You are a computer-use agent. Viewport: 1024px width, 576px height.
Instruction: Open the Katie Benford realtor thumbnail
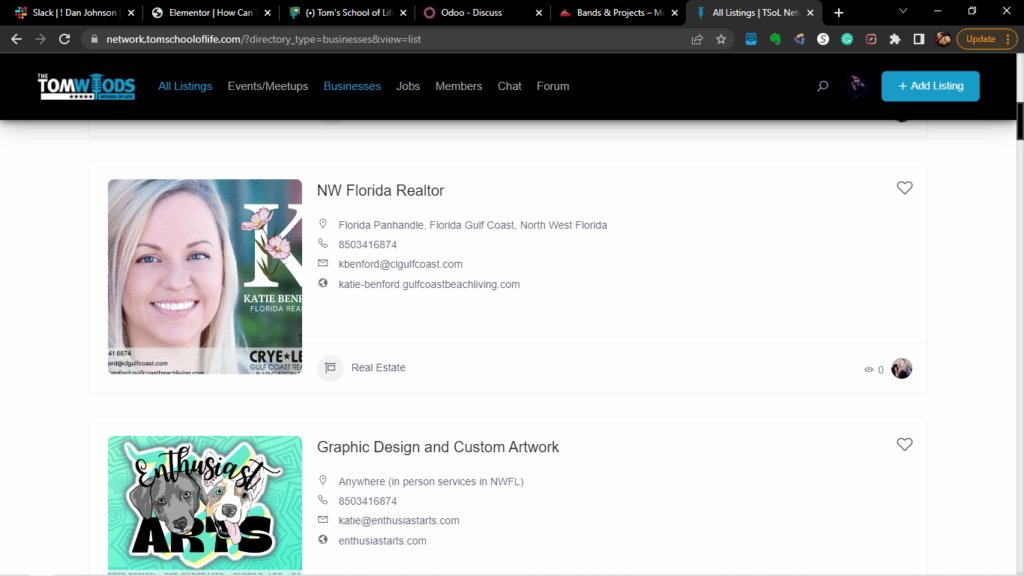click(205, 276)
